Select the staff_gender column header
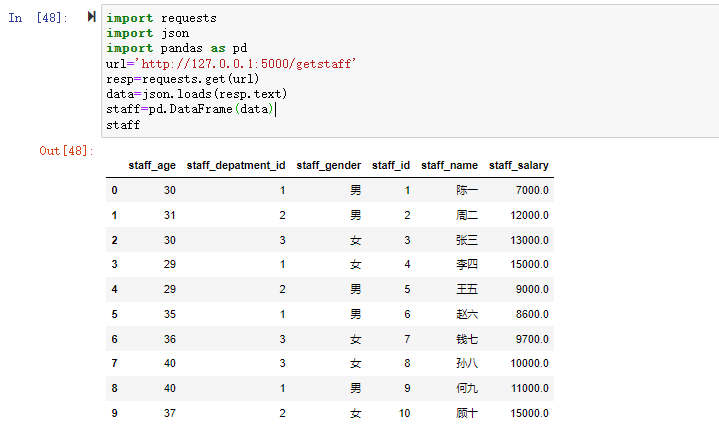 [x=329, y=165]
